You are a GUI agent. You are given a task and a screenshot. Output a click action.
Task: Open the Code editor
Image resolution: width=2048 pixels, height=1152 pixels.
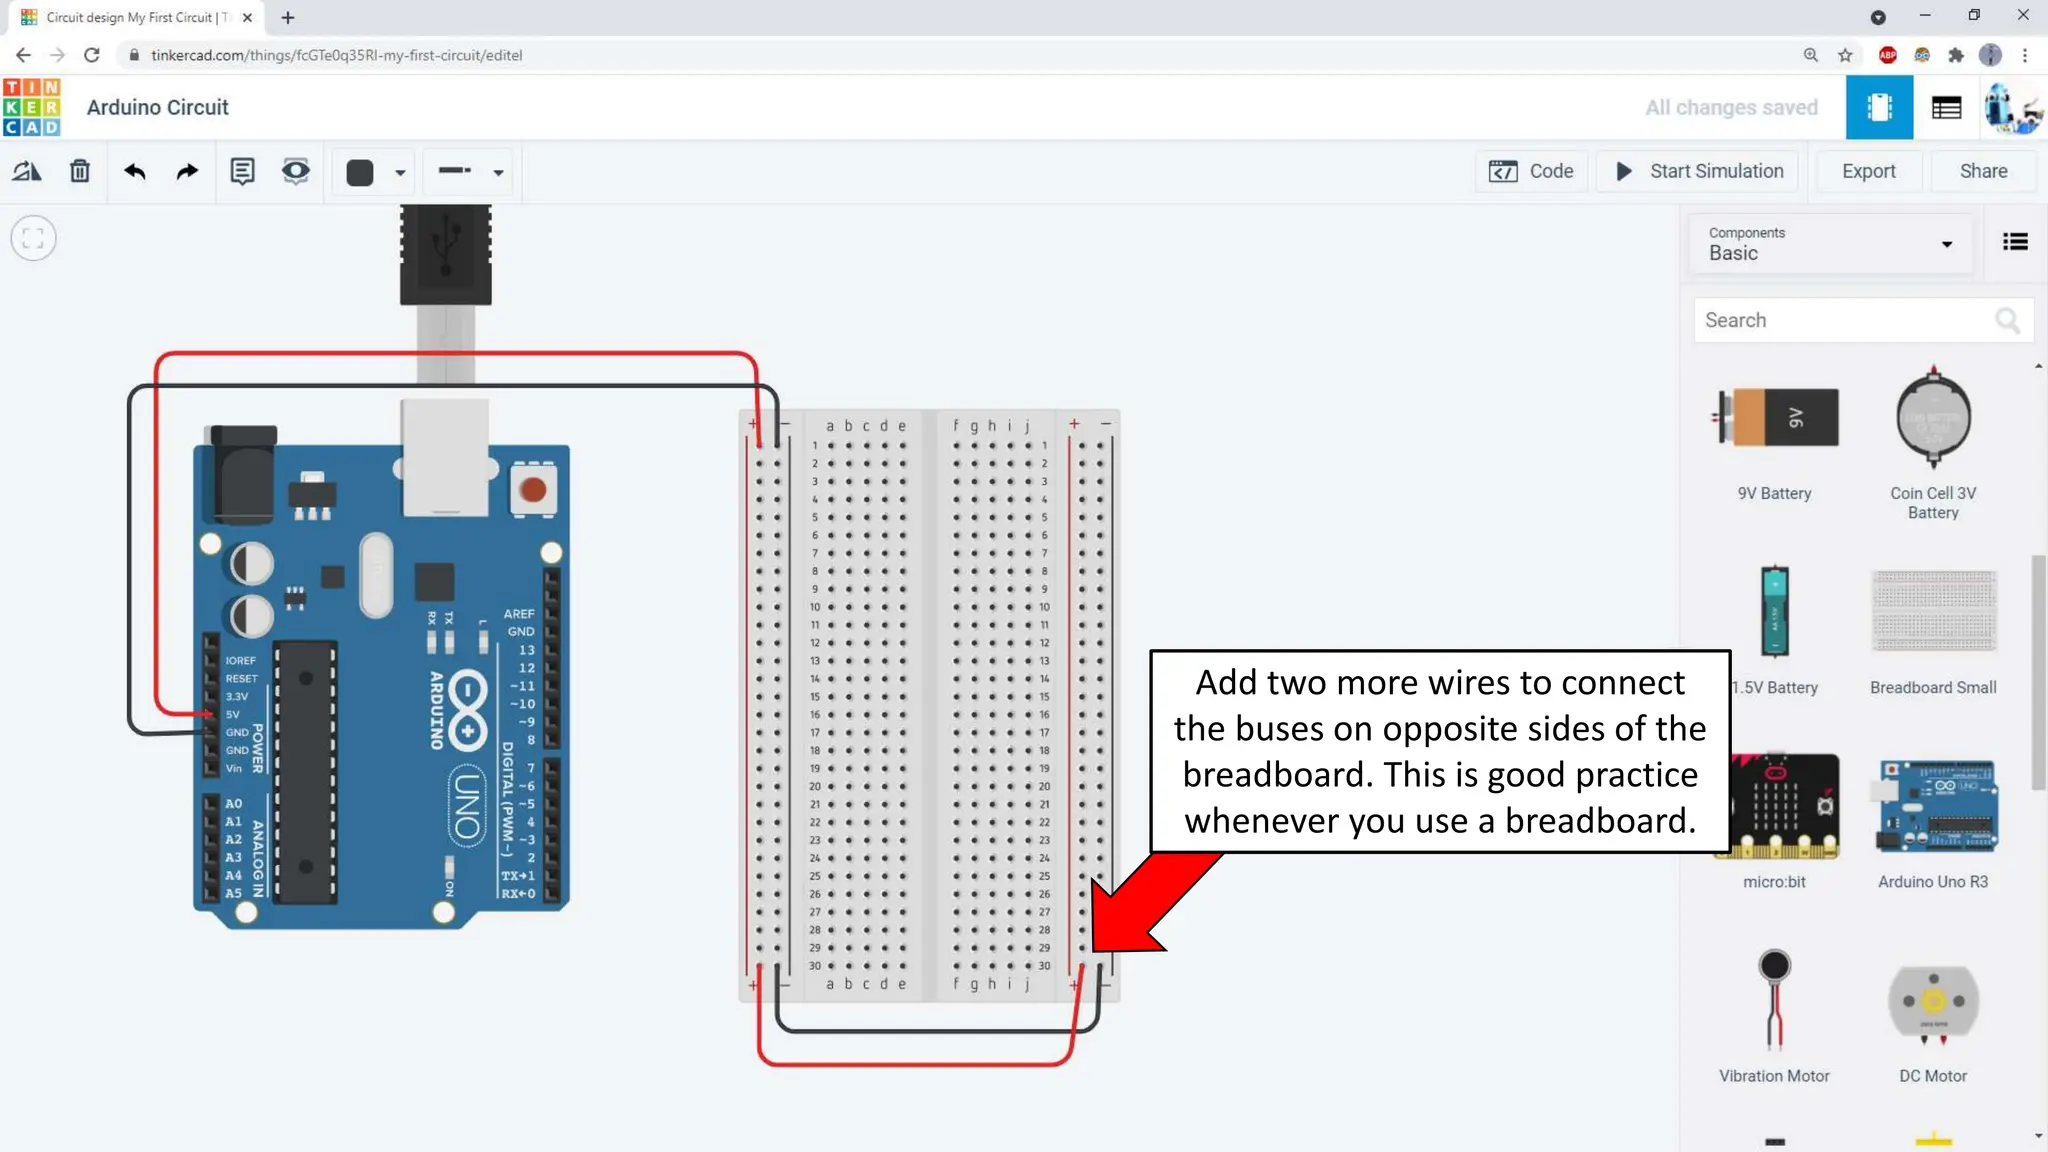1531,171
